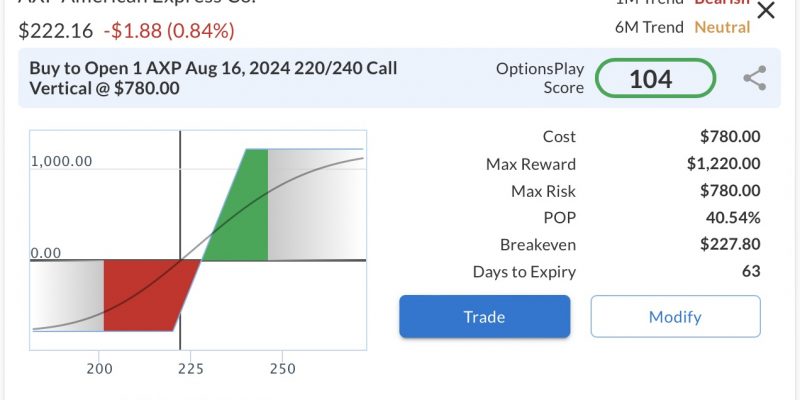Click the Breakeven value $227.80
Screen dimensions: 800x400
click(730, 244)
